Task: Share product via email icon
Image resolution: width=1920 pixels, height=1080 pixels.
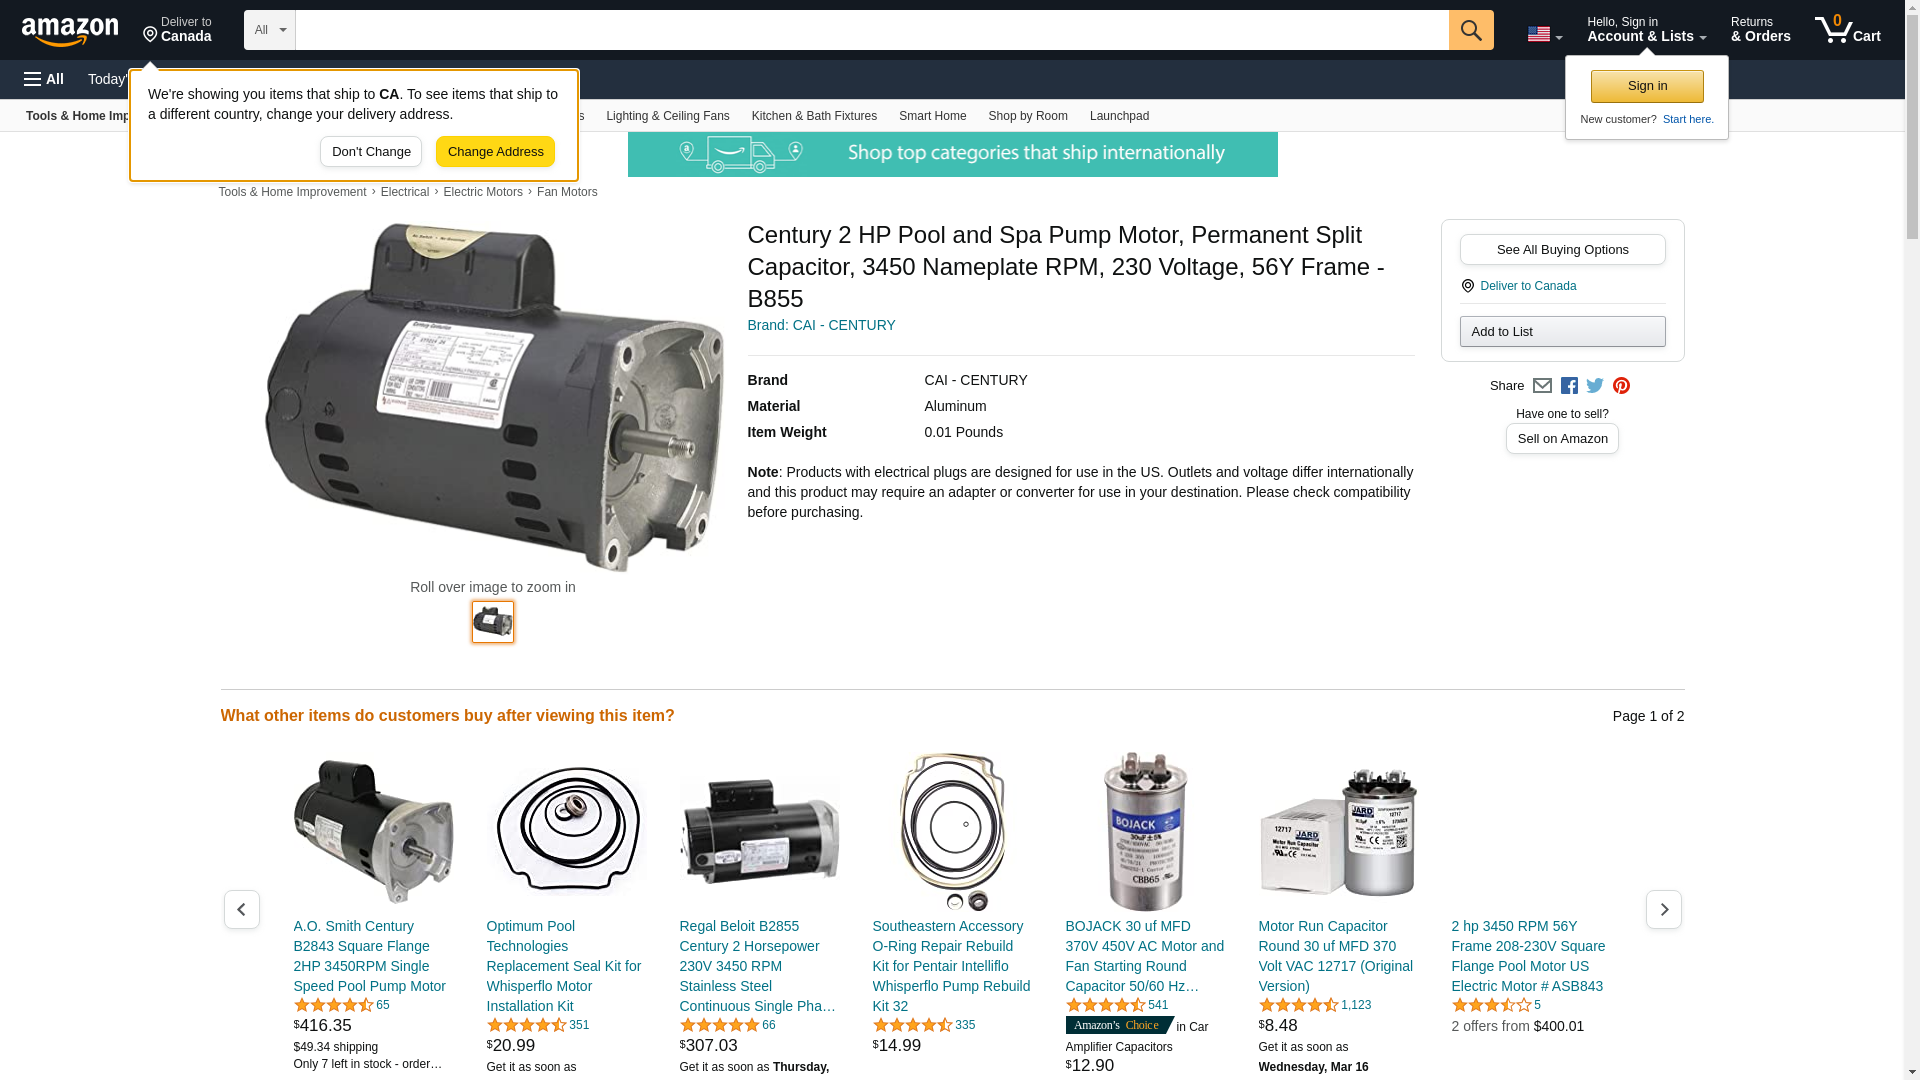Action: pyautogui.click(x=1542, y=386)
